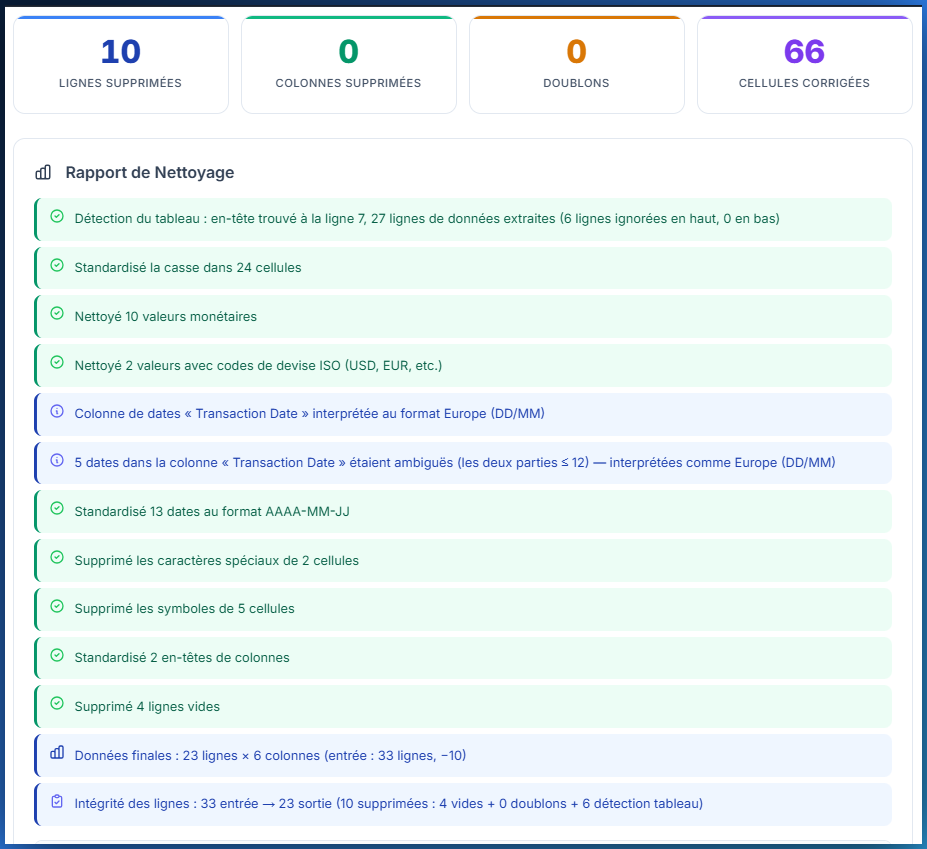Viewport: 927px width, 849px height.
Task: Click the clipboard icon on "Intégrité des lignes" row
Action: [57, 804]
